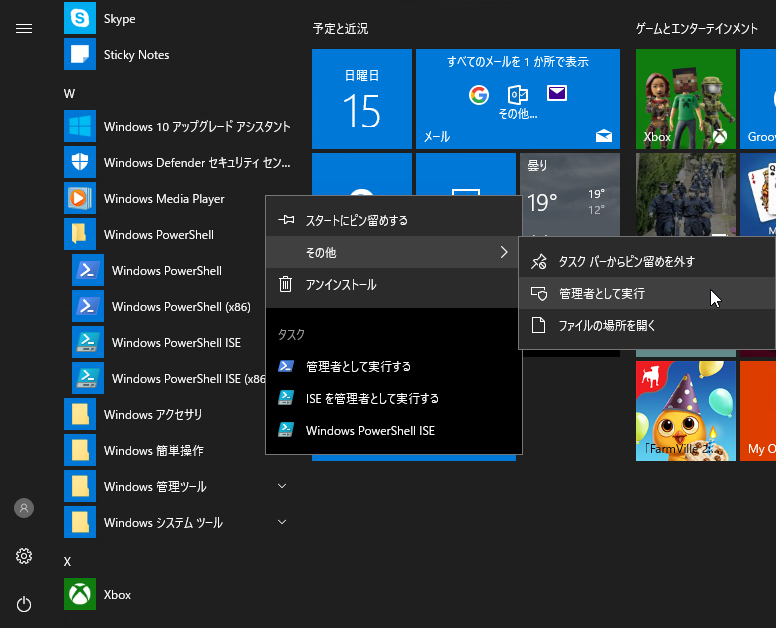
Task: Click the unpin icon beside タスク バーからピン留めを外す
Action: point(538,261)
